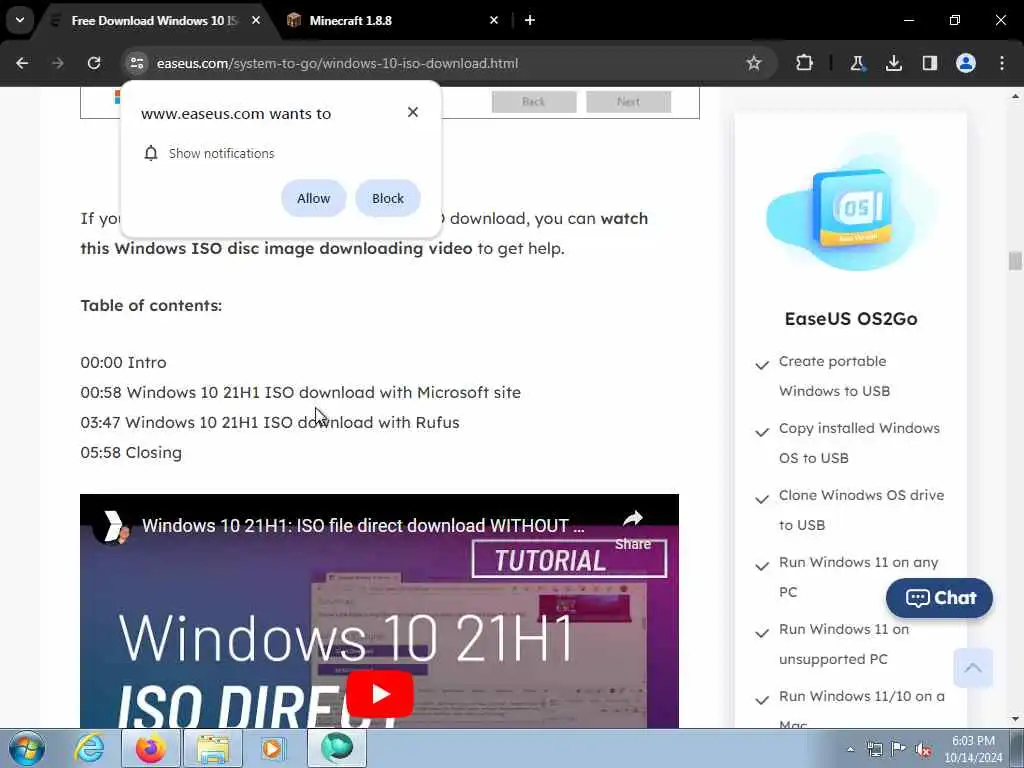The height and width of the screenshot is (768, 1024).
Task: Click '00:00 Intro' contents line
Action: click(123, 362)
